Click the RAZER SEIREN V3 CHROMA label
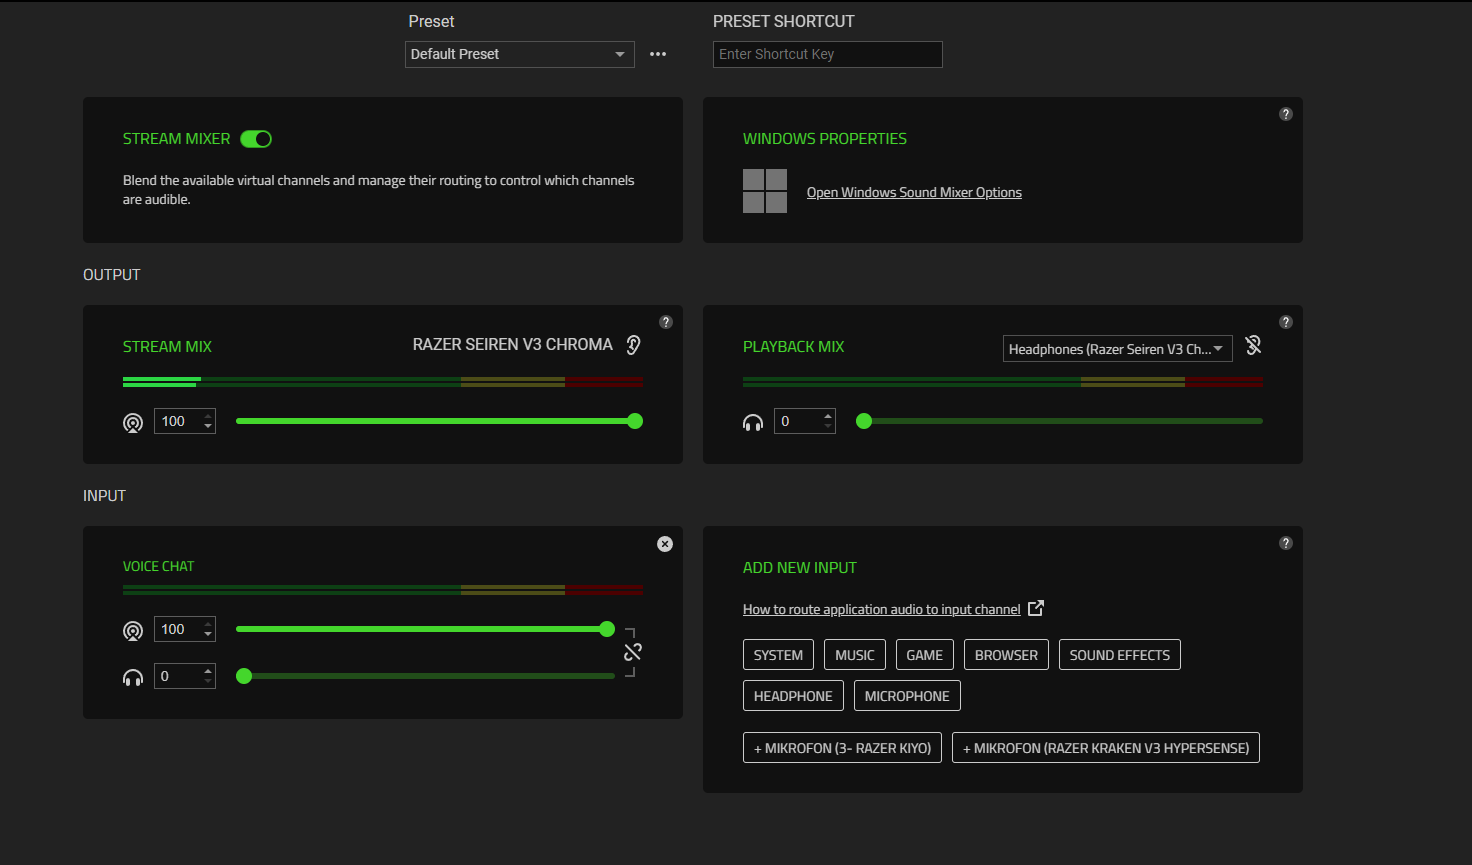Viewport: 1472px width, 865px height. point(513,344)
